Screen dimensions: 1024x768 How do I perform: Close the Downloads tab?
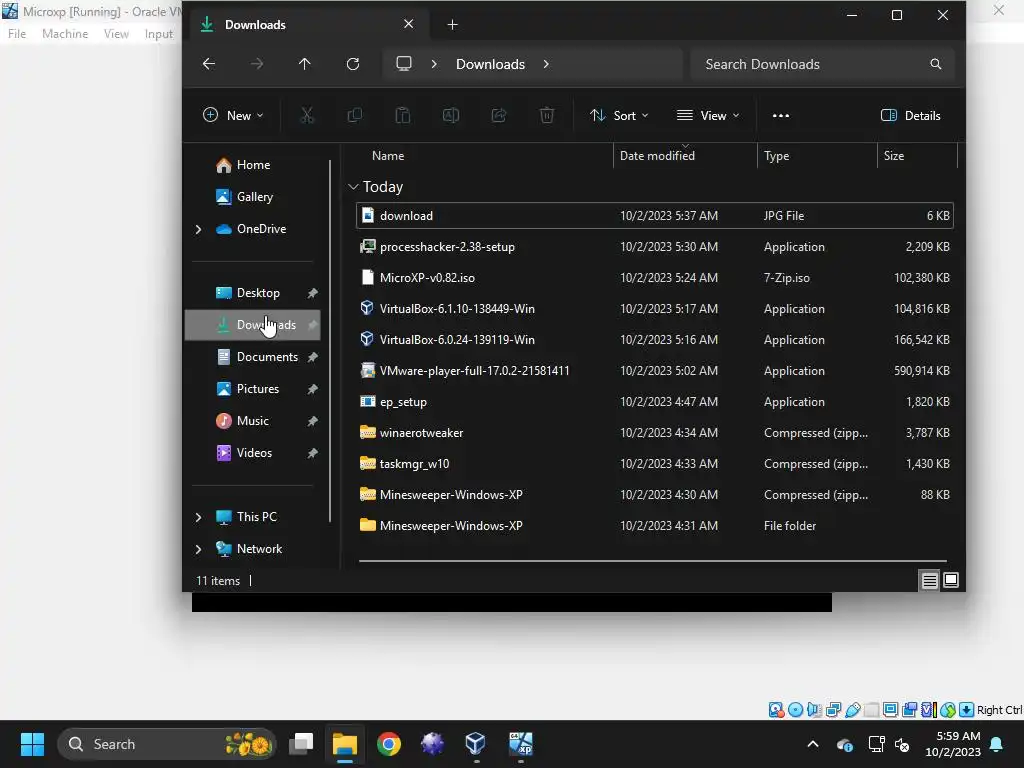(x=408, y=24)
